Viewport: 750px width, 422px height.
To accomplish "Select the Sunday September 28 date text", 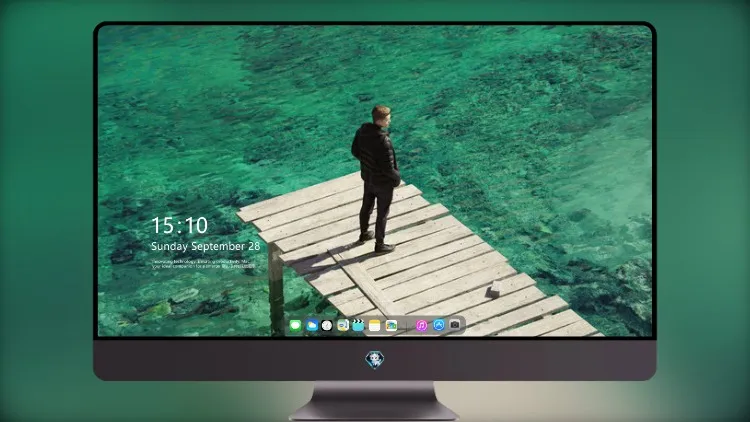I will click(205, 246).
